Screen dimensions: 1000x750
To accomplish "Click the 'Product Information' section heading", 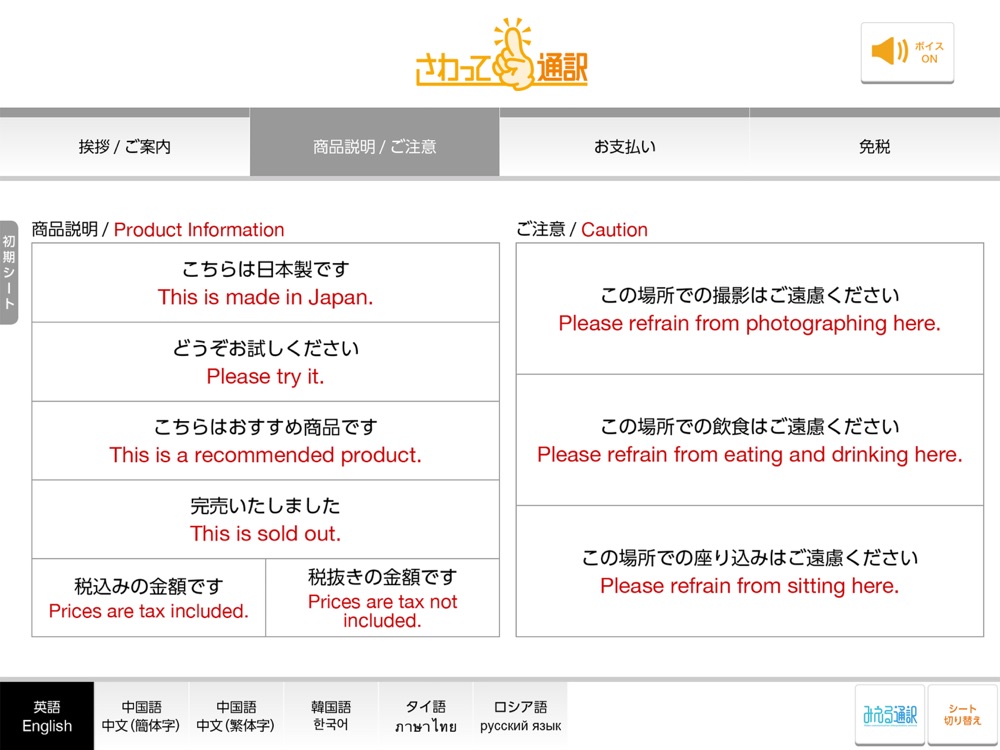I will (199, 230).
